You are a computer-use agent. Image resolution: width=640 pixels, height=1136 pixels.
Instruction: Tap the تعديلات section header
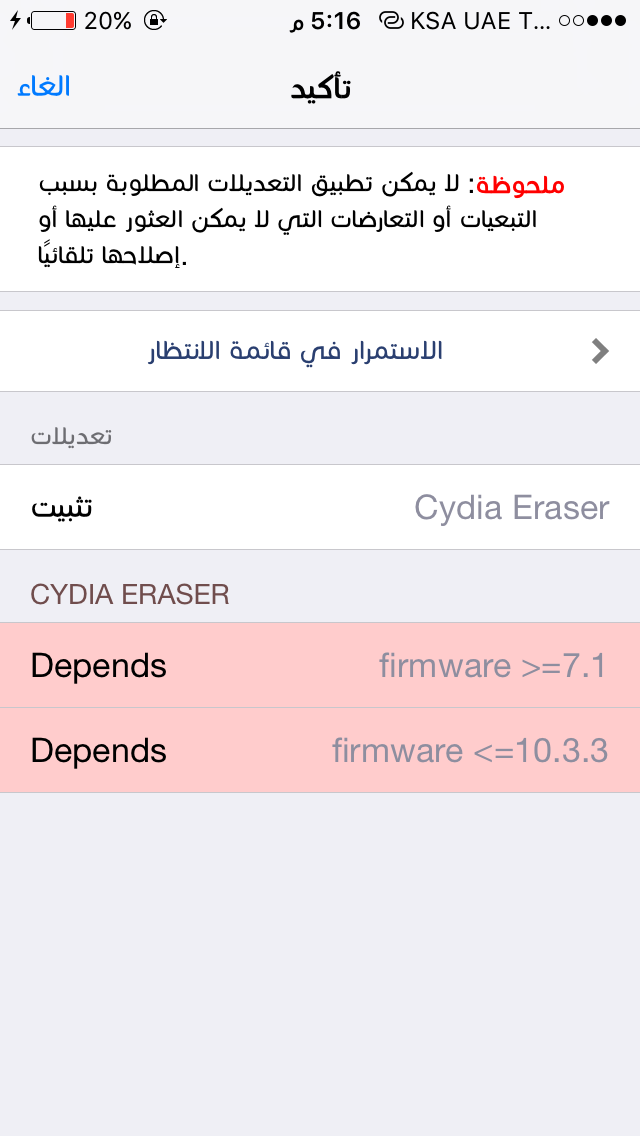[x=71, y=436]
